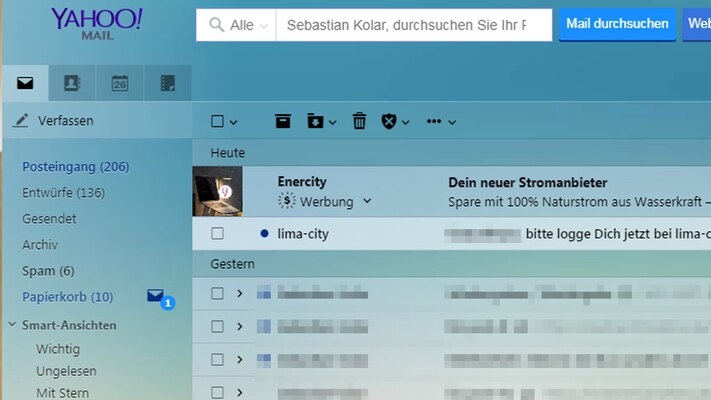The image size is (711, 400).
Task: Collapse the Smart-Ansichten section
Action: pyautogui.click(x=12, y=325)
